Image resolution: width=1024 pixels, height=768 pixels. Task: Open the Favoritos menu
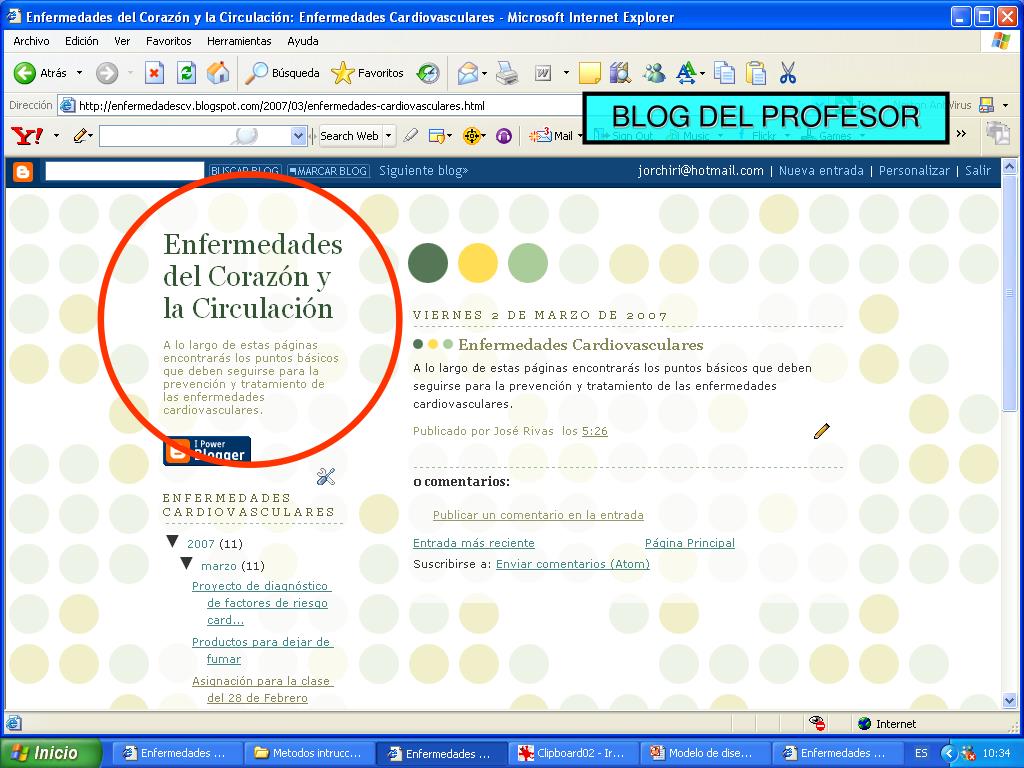click(x=168, y=40)
